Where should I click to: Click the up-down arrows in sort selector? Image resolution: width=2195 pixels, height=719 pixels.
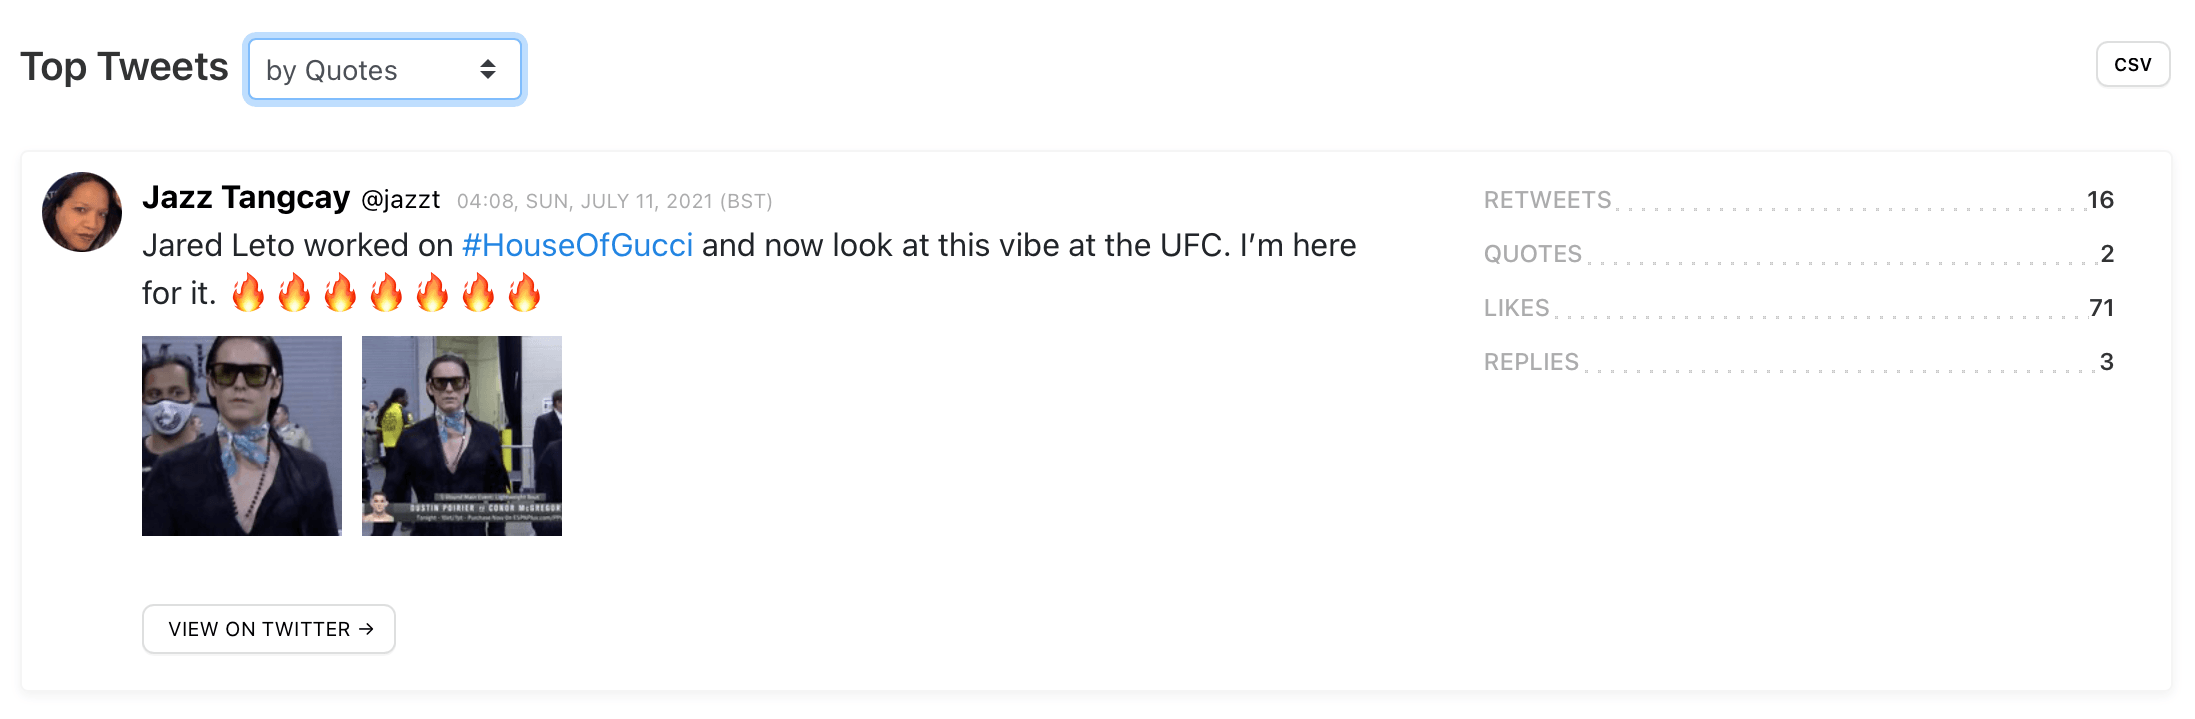click(488, 69)
